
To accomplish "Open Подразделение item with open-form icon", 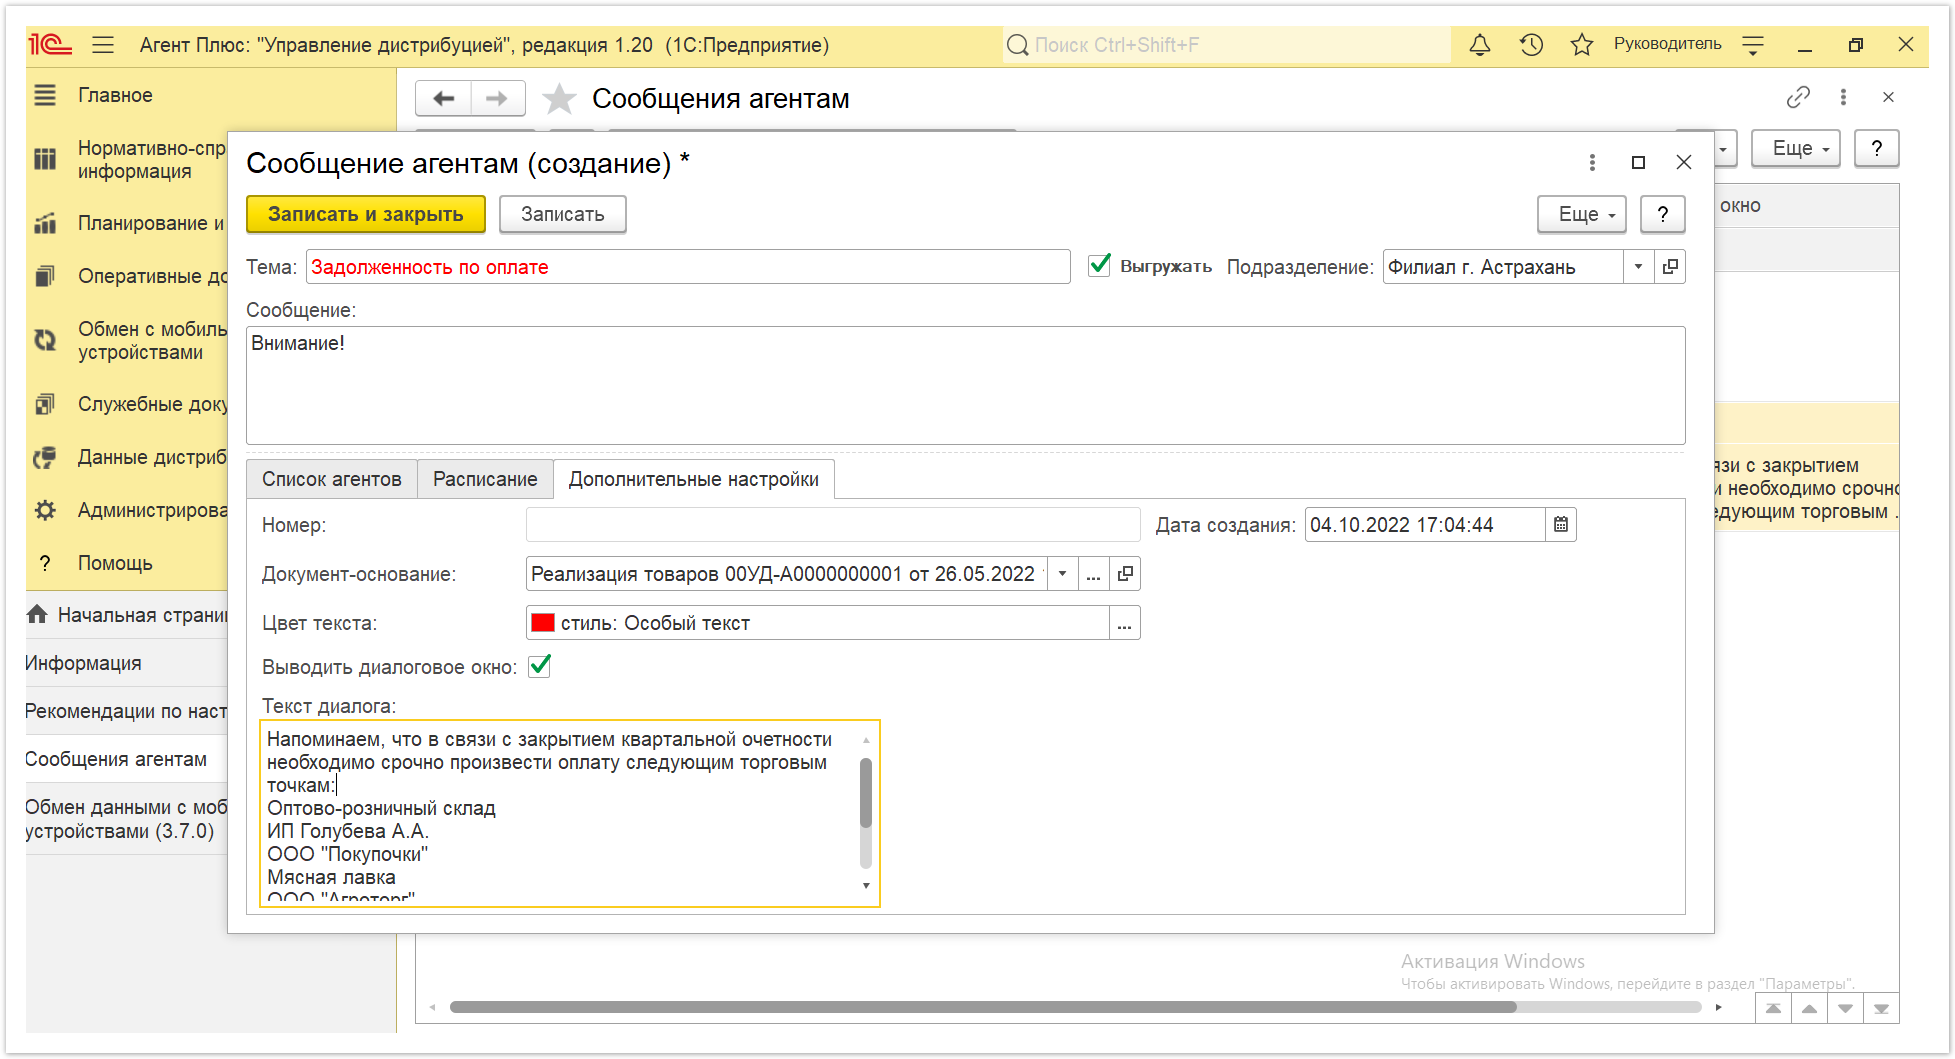I will [1670, 267].
